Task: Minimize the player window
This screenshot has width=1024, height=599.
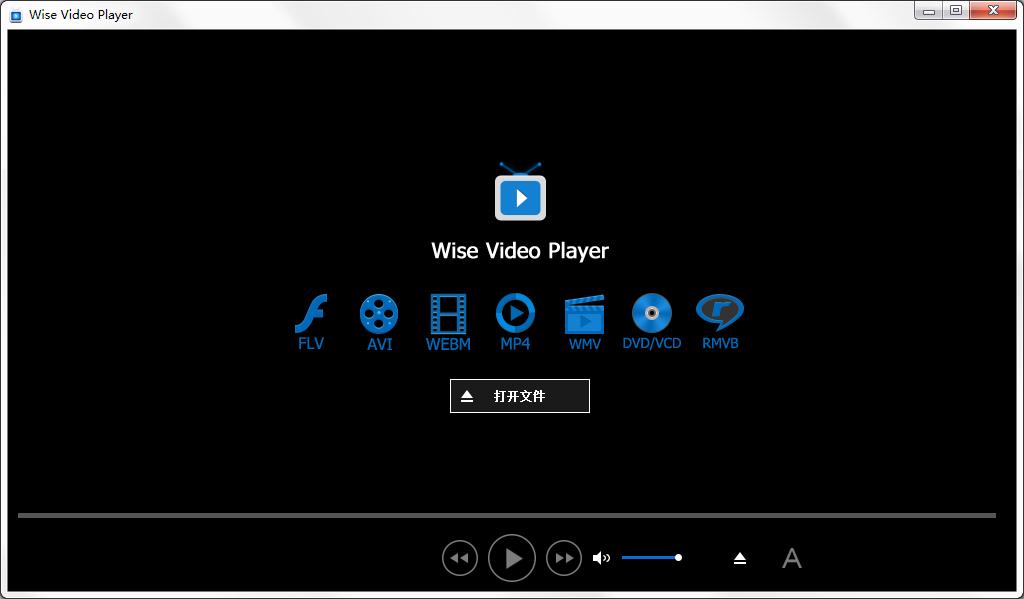Action: (929, 11)
